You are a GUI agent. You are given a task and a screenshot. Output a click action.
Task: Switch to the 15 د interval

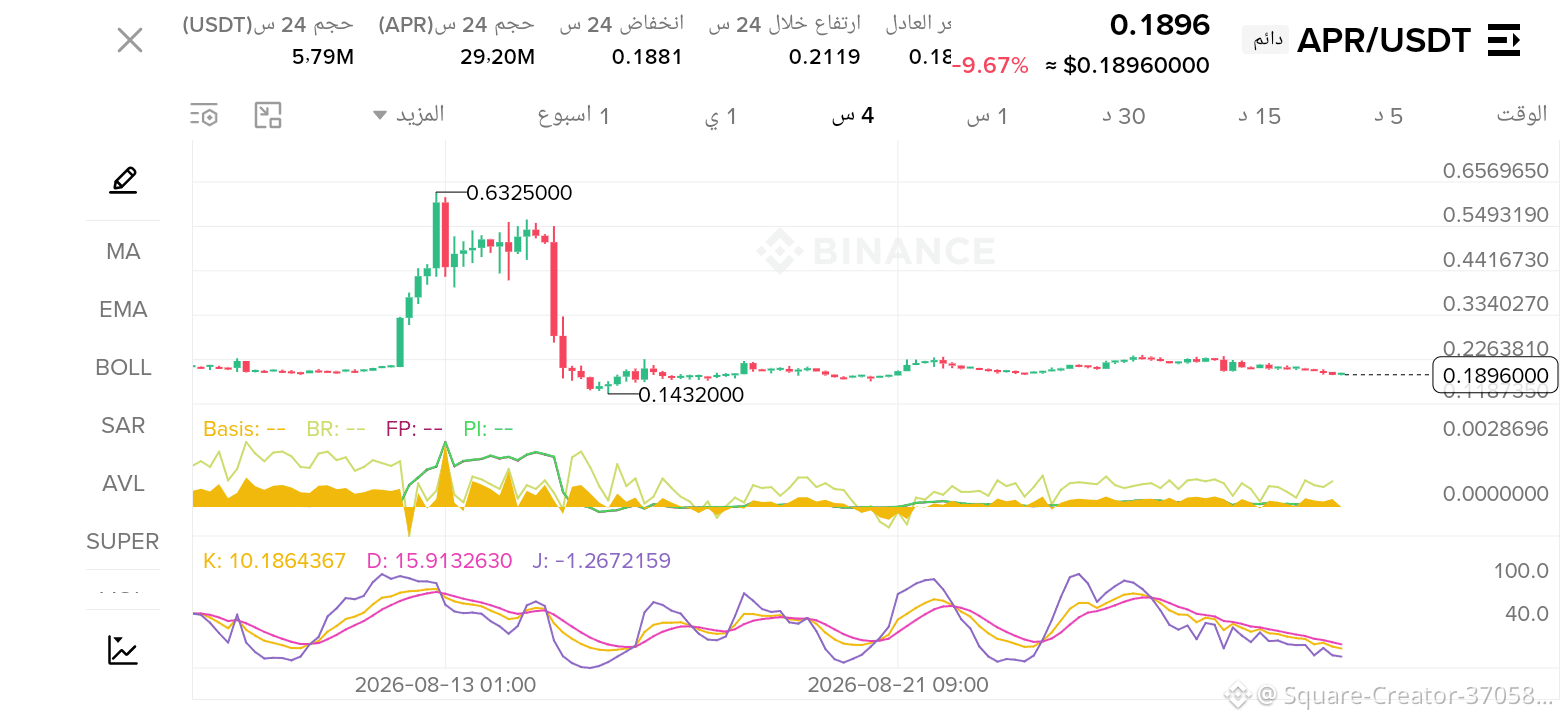[x=1260, y=116]
